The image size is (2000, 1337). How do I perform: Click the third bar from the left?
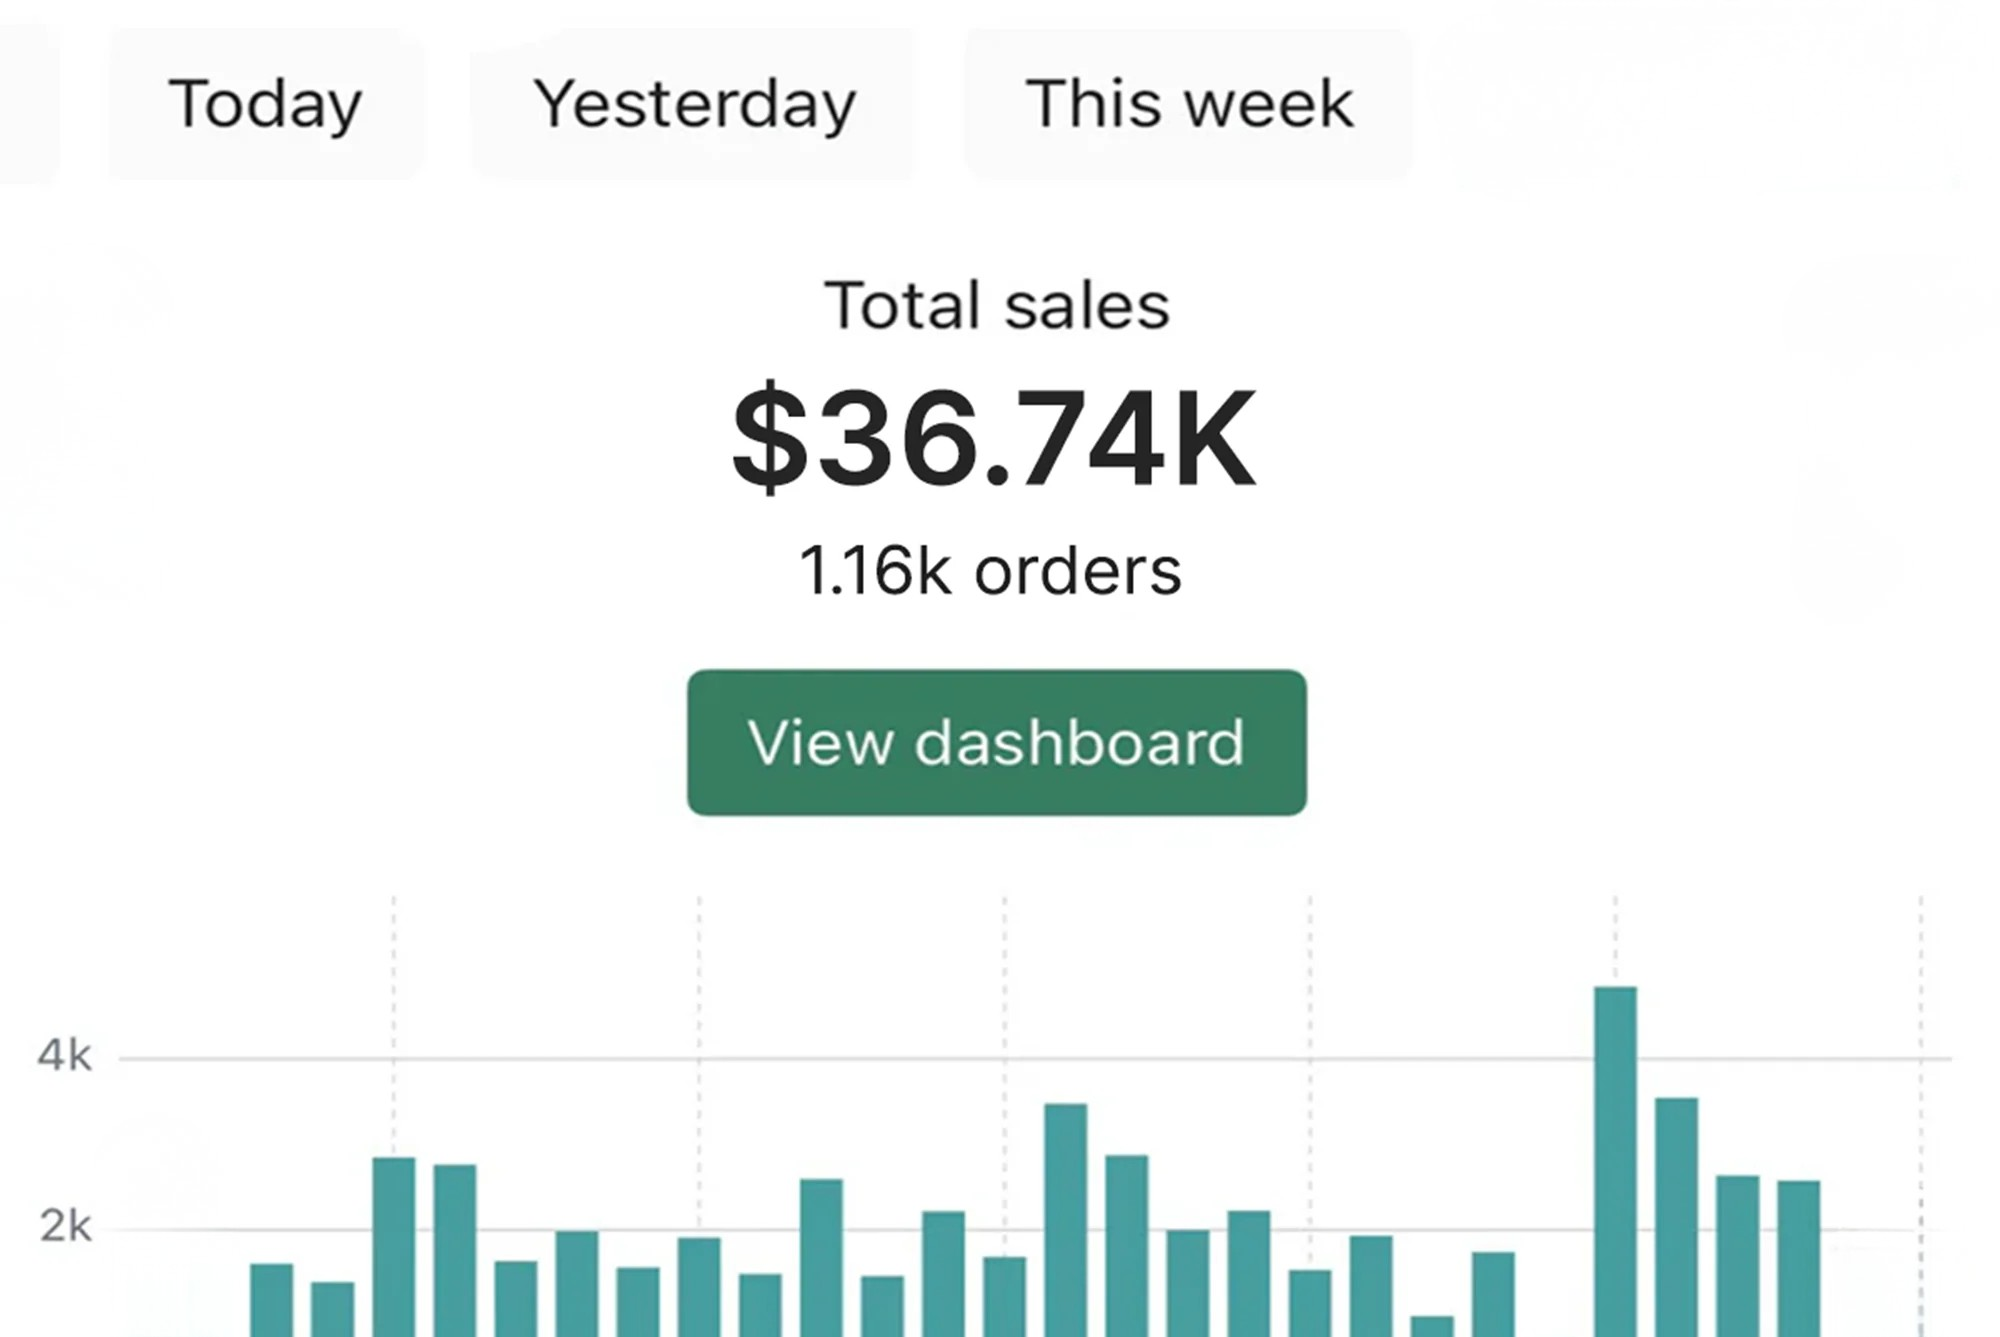click(x=394, y=1246)
